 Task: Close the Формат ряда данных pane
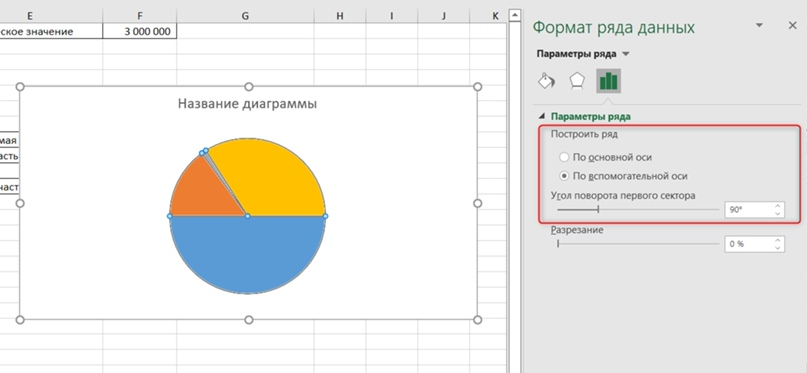tap(793, 26)
